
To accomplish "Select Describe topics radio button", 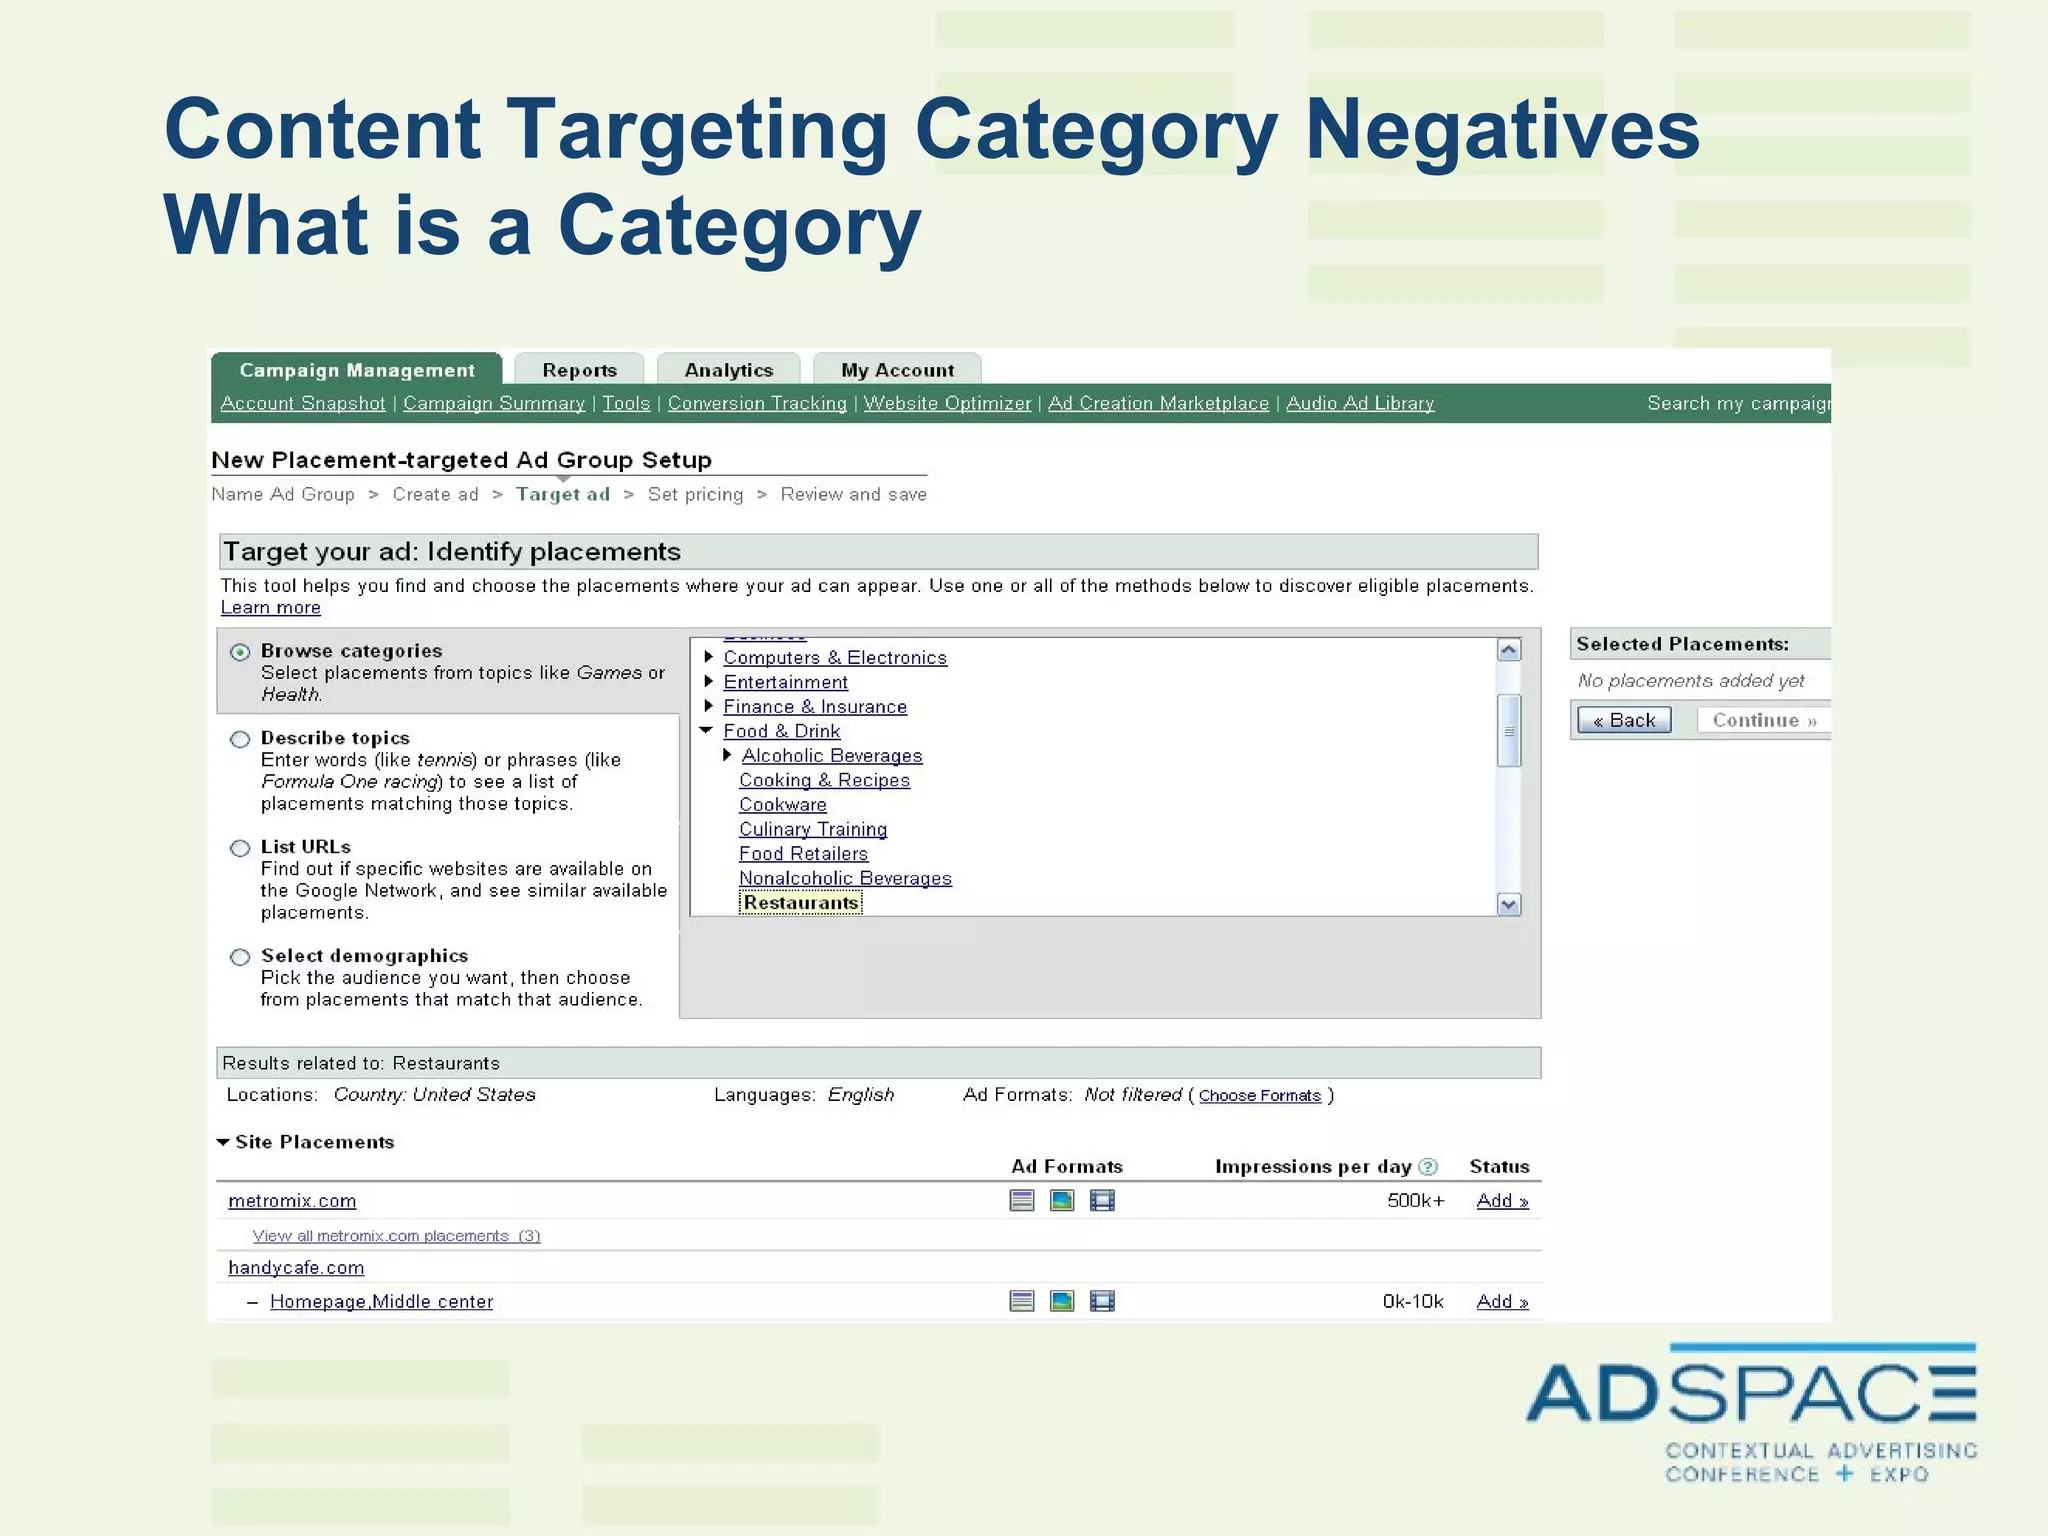I will [240, 740].
